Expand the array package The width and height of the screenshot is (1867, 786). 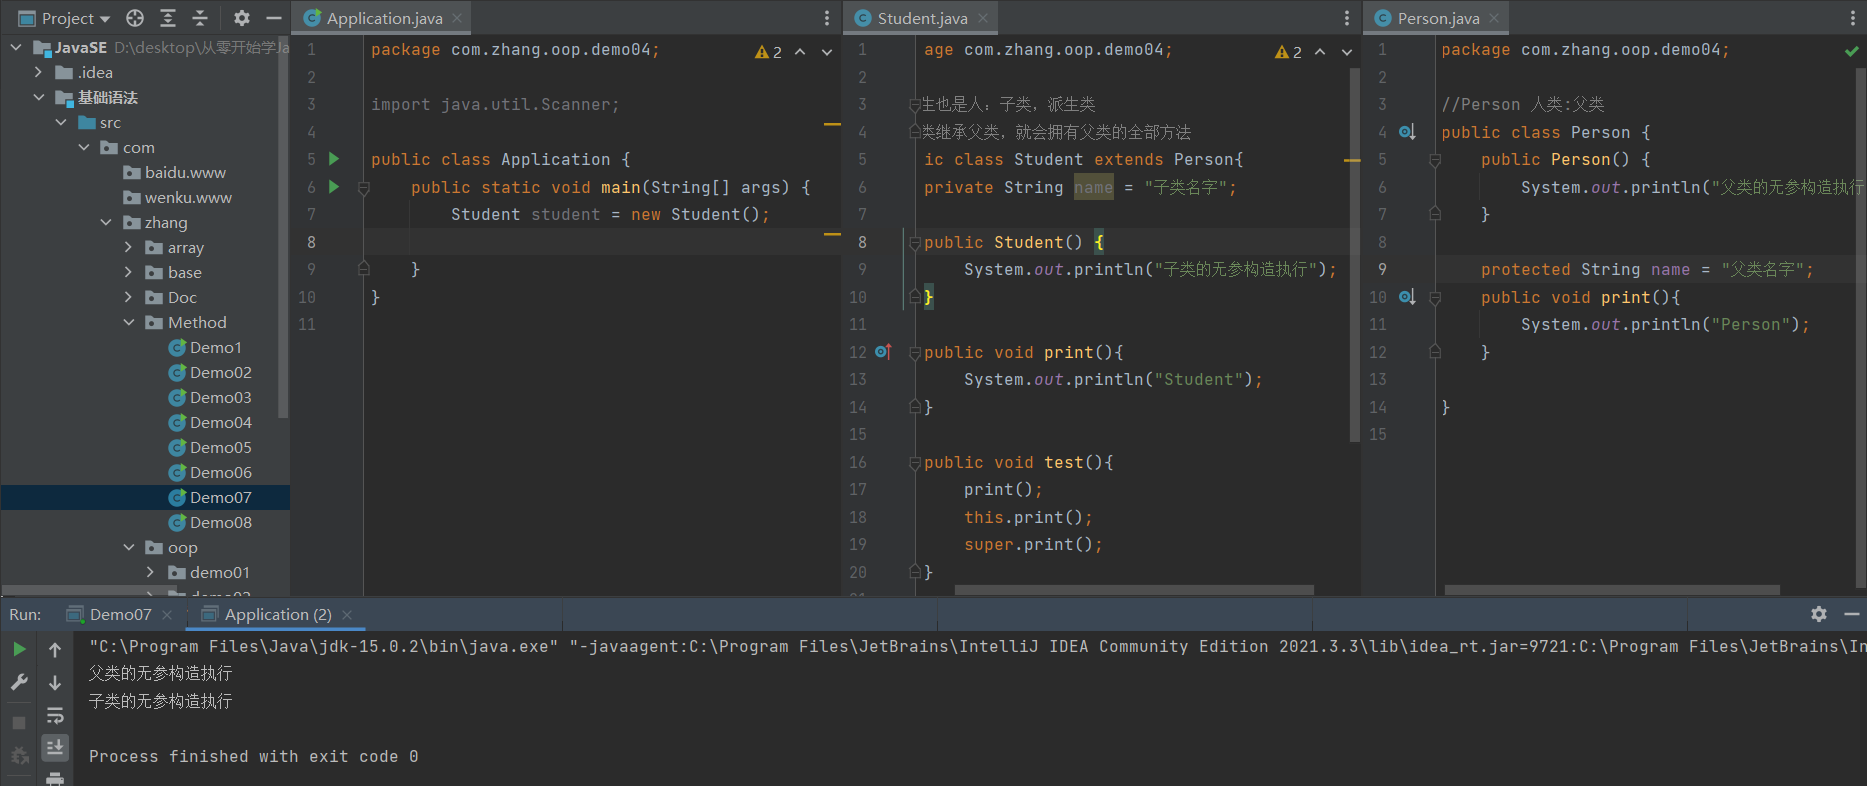pyautogui.click(x=128, y=247)
